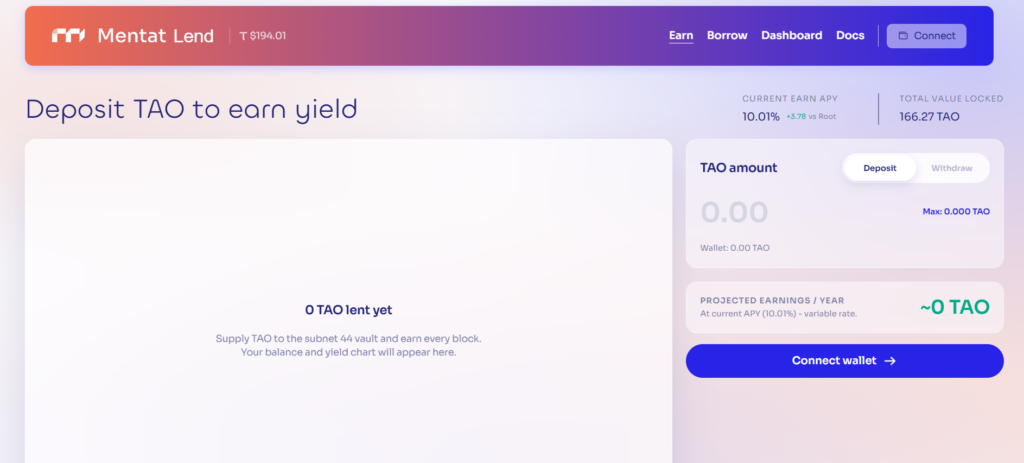Click the Mentat Lend brand name
This screenshot has width=1024, height=463.
pos(155,36)
